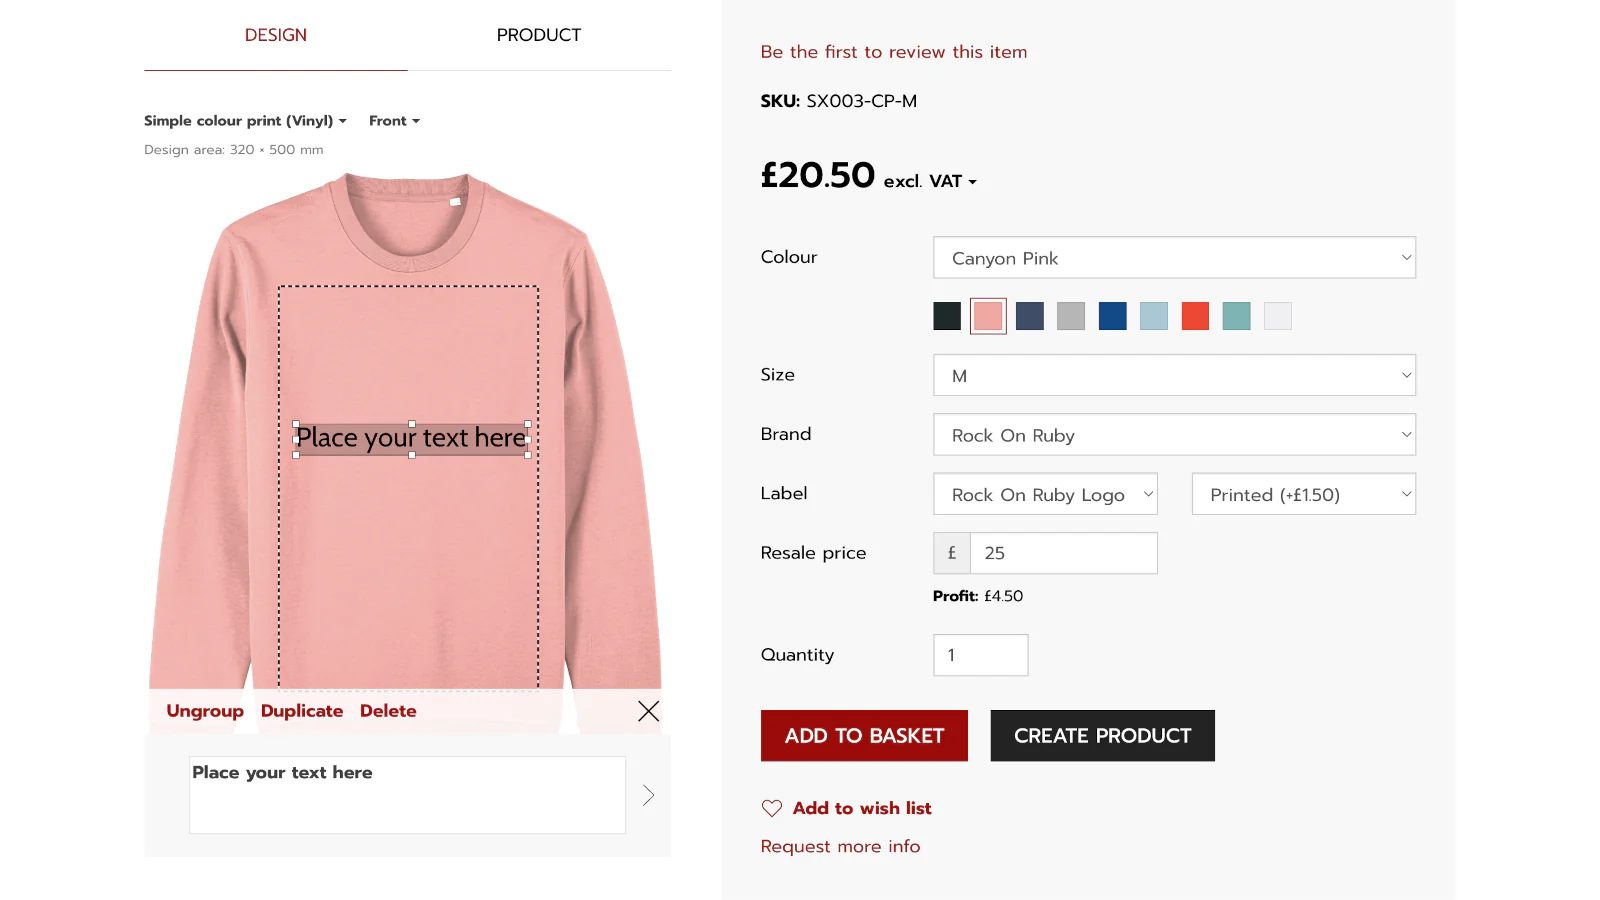
Task: Pick the light blue colour swatch
Action: [x=1154, y=316]
